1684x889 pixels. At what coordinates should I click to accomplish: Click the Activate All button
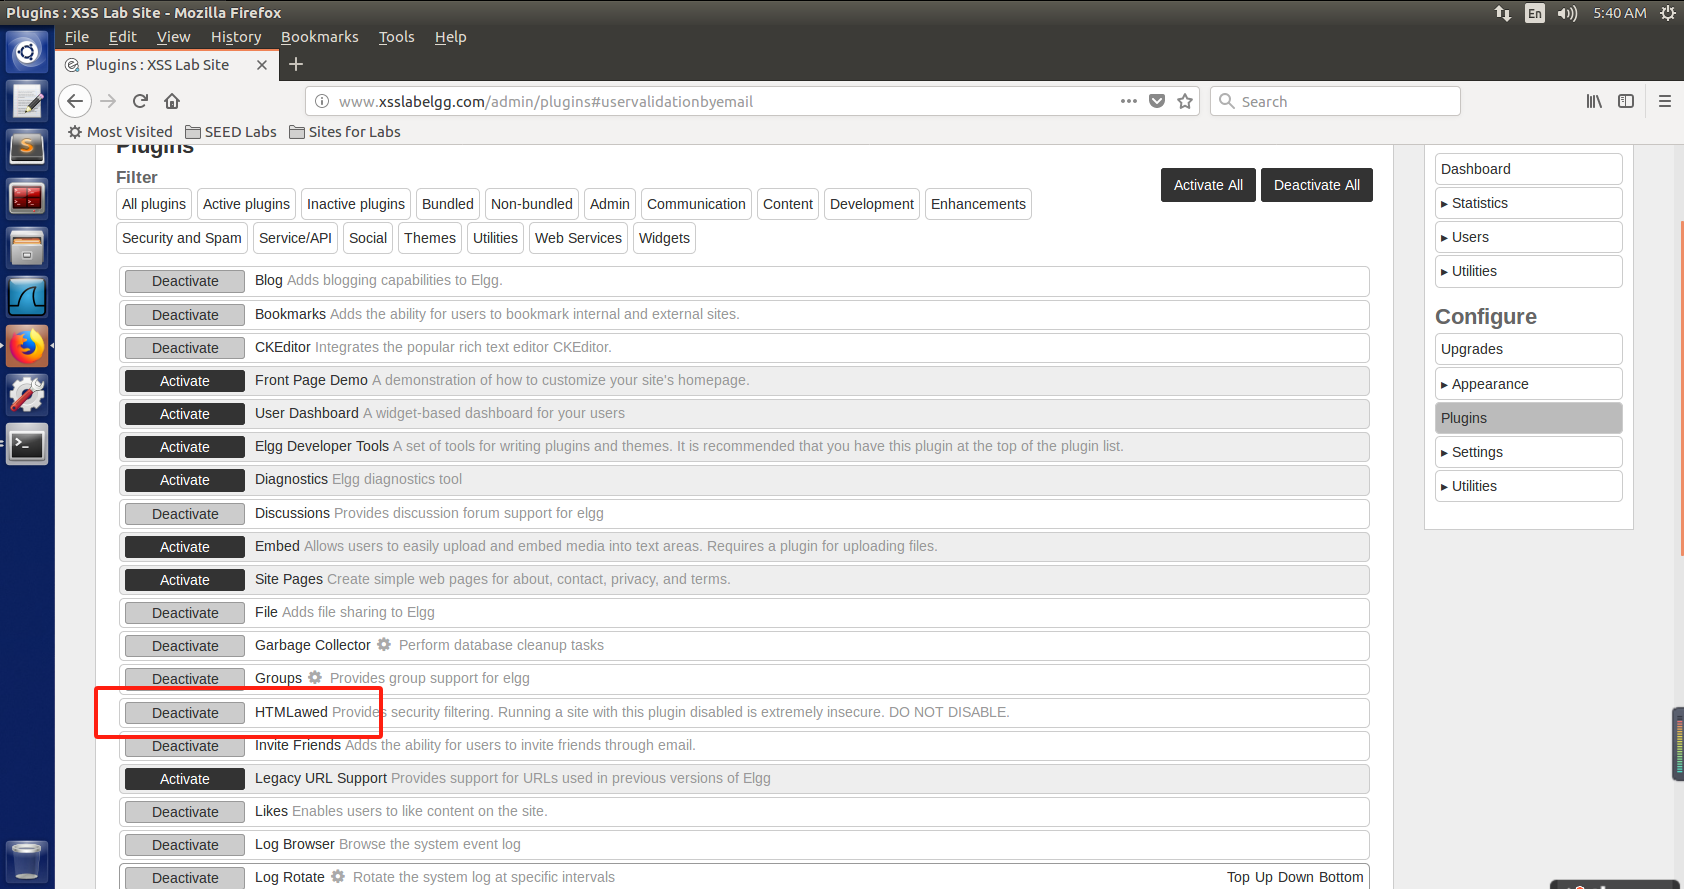(x=1208, y=185)
